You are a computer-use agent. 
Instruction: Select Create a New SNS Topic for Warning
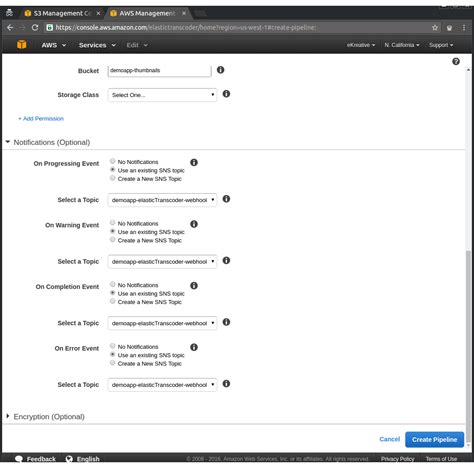[113, 240]
